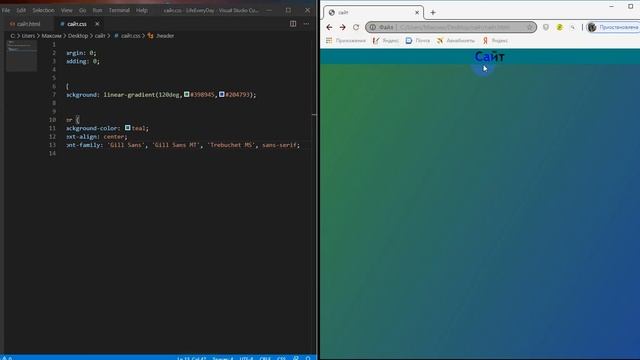This screenshot has width=640, height=360.
Task: Open feedback icon in status bar
Action: [x=296, y=358]
